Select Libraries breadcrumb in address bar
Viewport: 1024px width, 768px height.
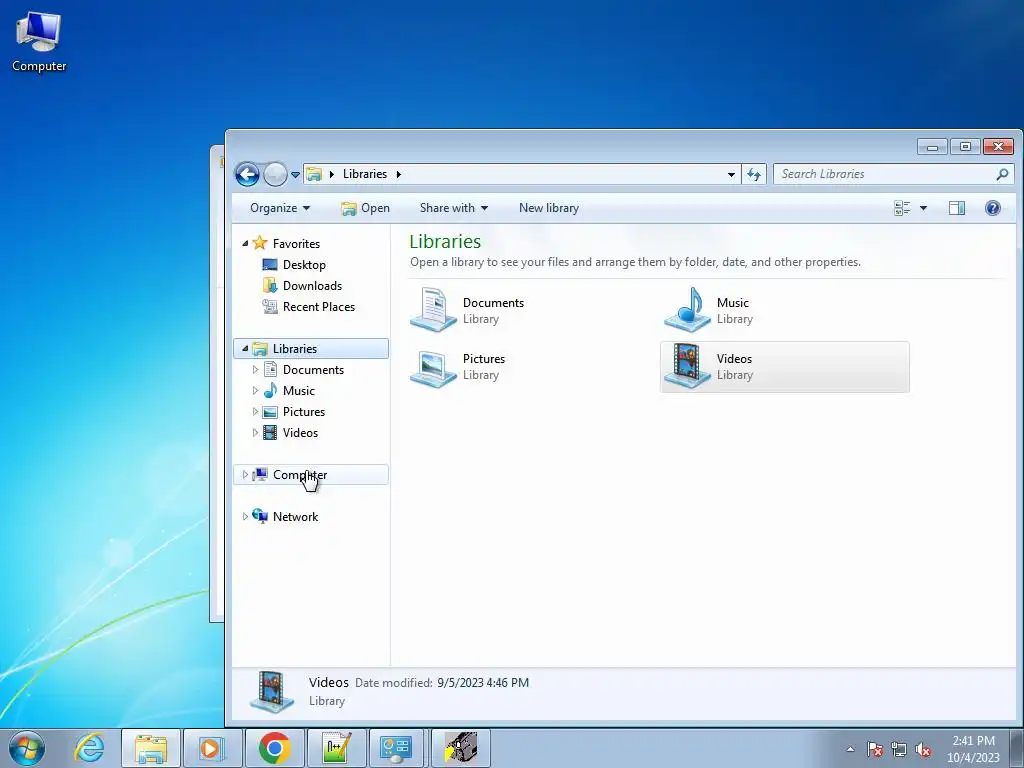point(364,174)
